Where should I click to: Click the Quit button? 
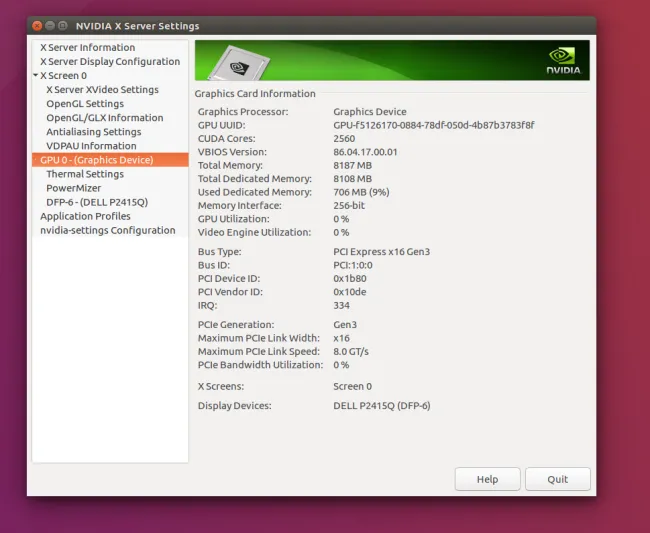(x=558, y=479)
